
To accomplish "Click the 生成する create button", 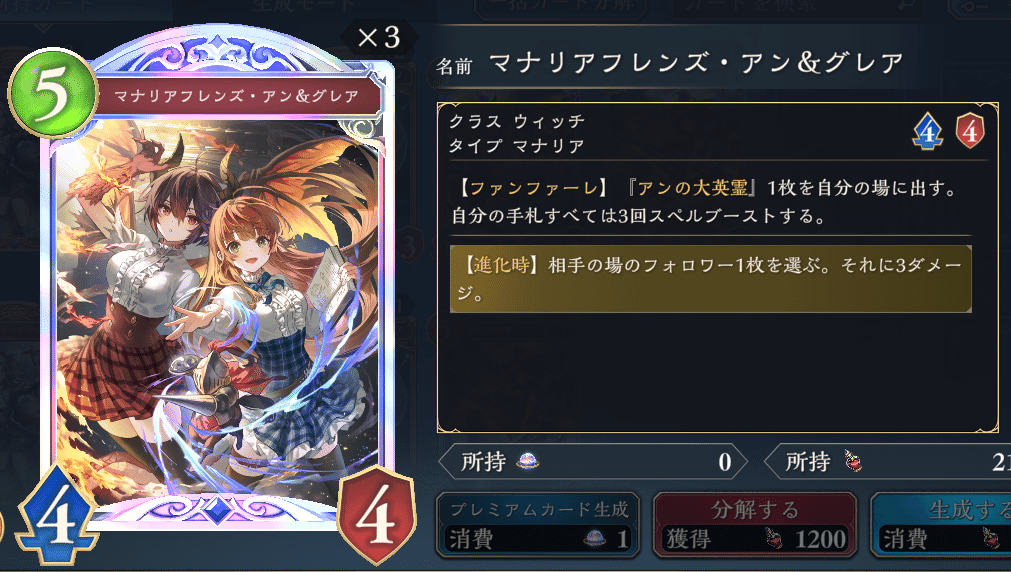I will pos(941,524).
